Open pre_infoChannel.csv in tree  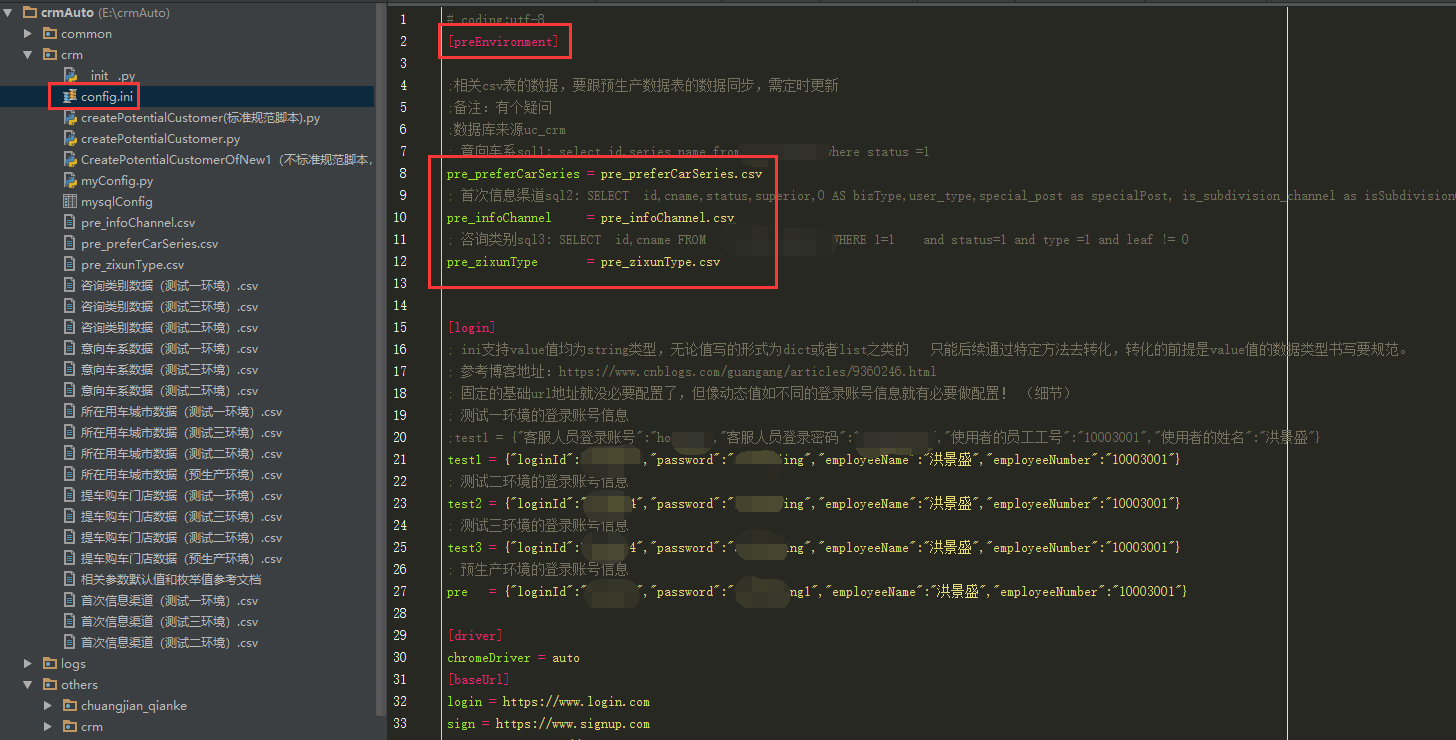[138, 223]
